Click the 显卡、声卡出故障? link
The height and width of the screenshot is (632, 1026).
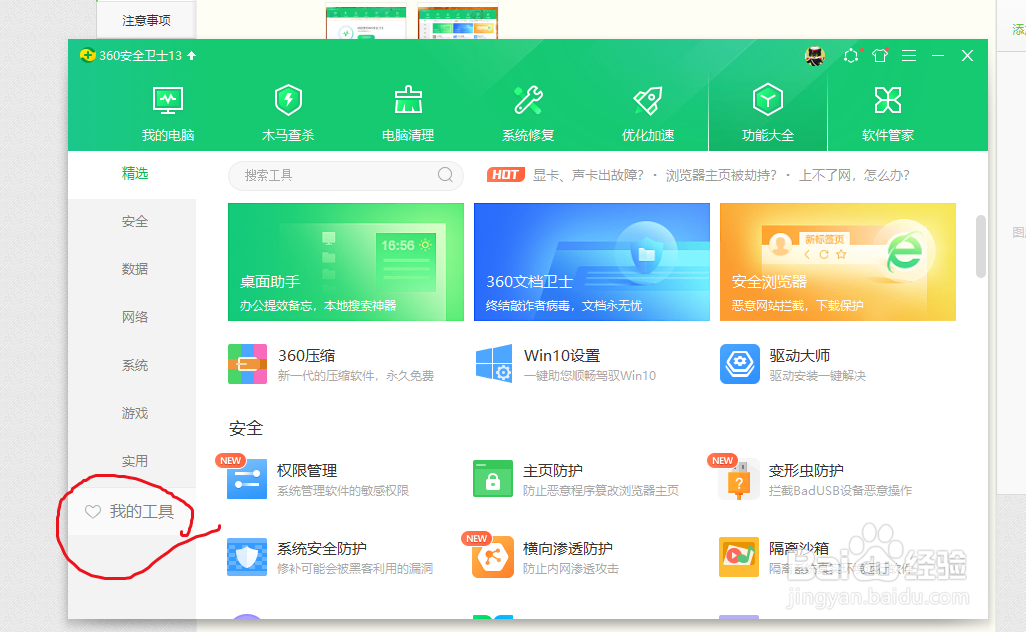click(x=588, y=175)
